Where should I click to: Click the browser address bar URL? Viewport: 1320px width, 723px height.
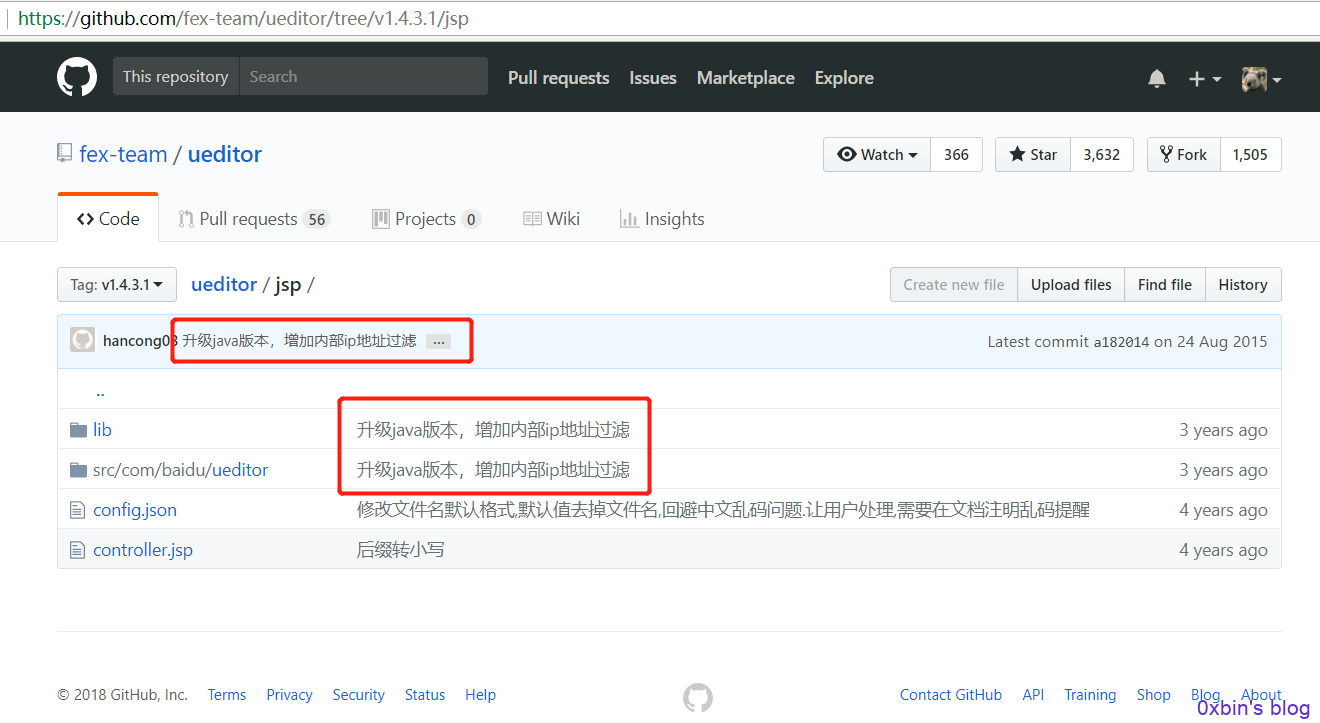click(x=243, y=18)
